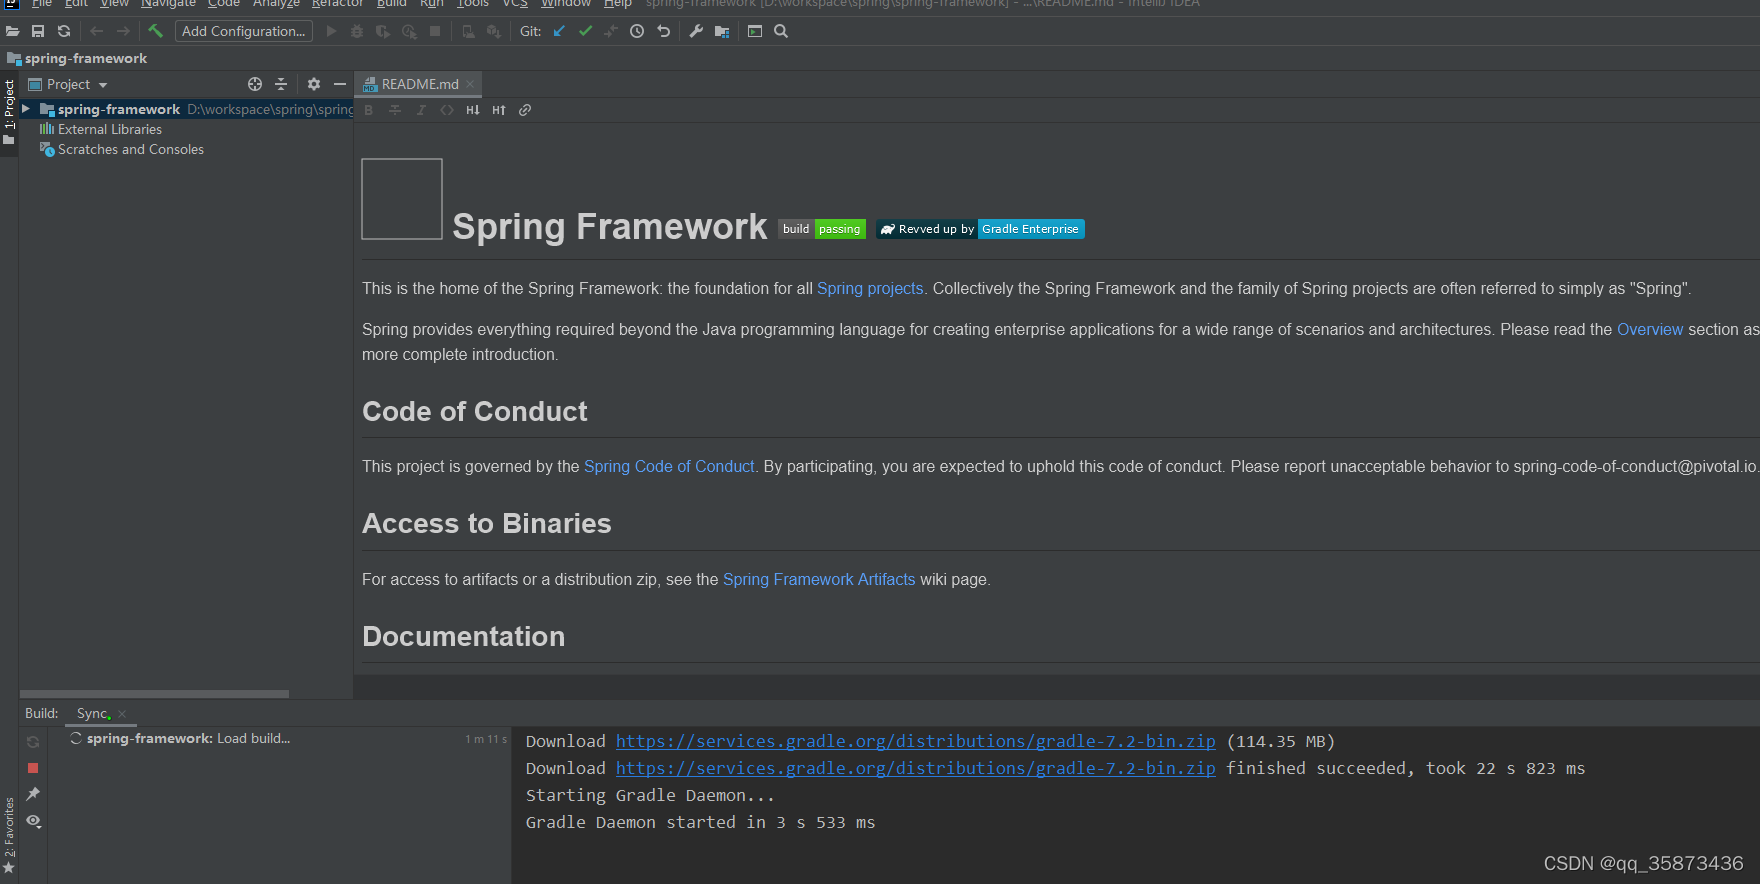This screenshot has height=884, width=1760.
Task: Open the Spring Code of Conduct link
Action: click(669, 466)
